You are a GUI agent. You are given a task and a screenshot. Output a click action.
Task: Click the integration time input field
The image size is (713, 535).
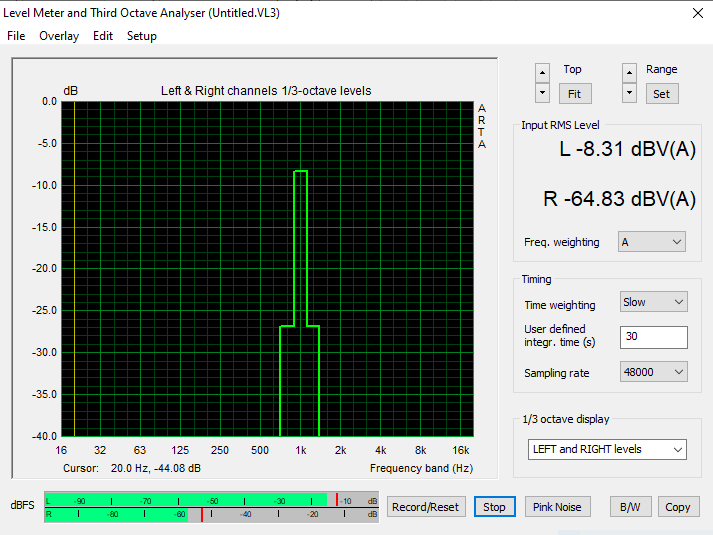(x=653, y=337)
